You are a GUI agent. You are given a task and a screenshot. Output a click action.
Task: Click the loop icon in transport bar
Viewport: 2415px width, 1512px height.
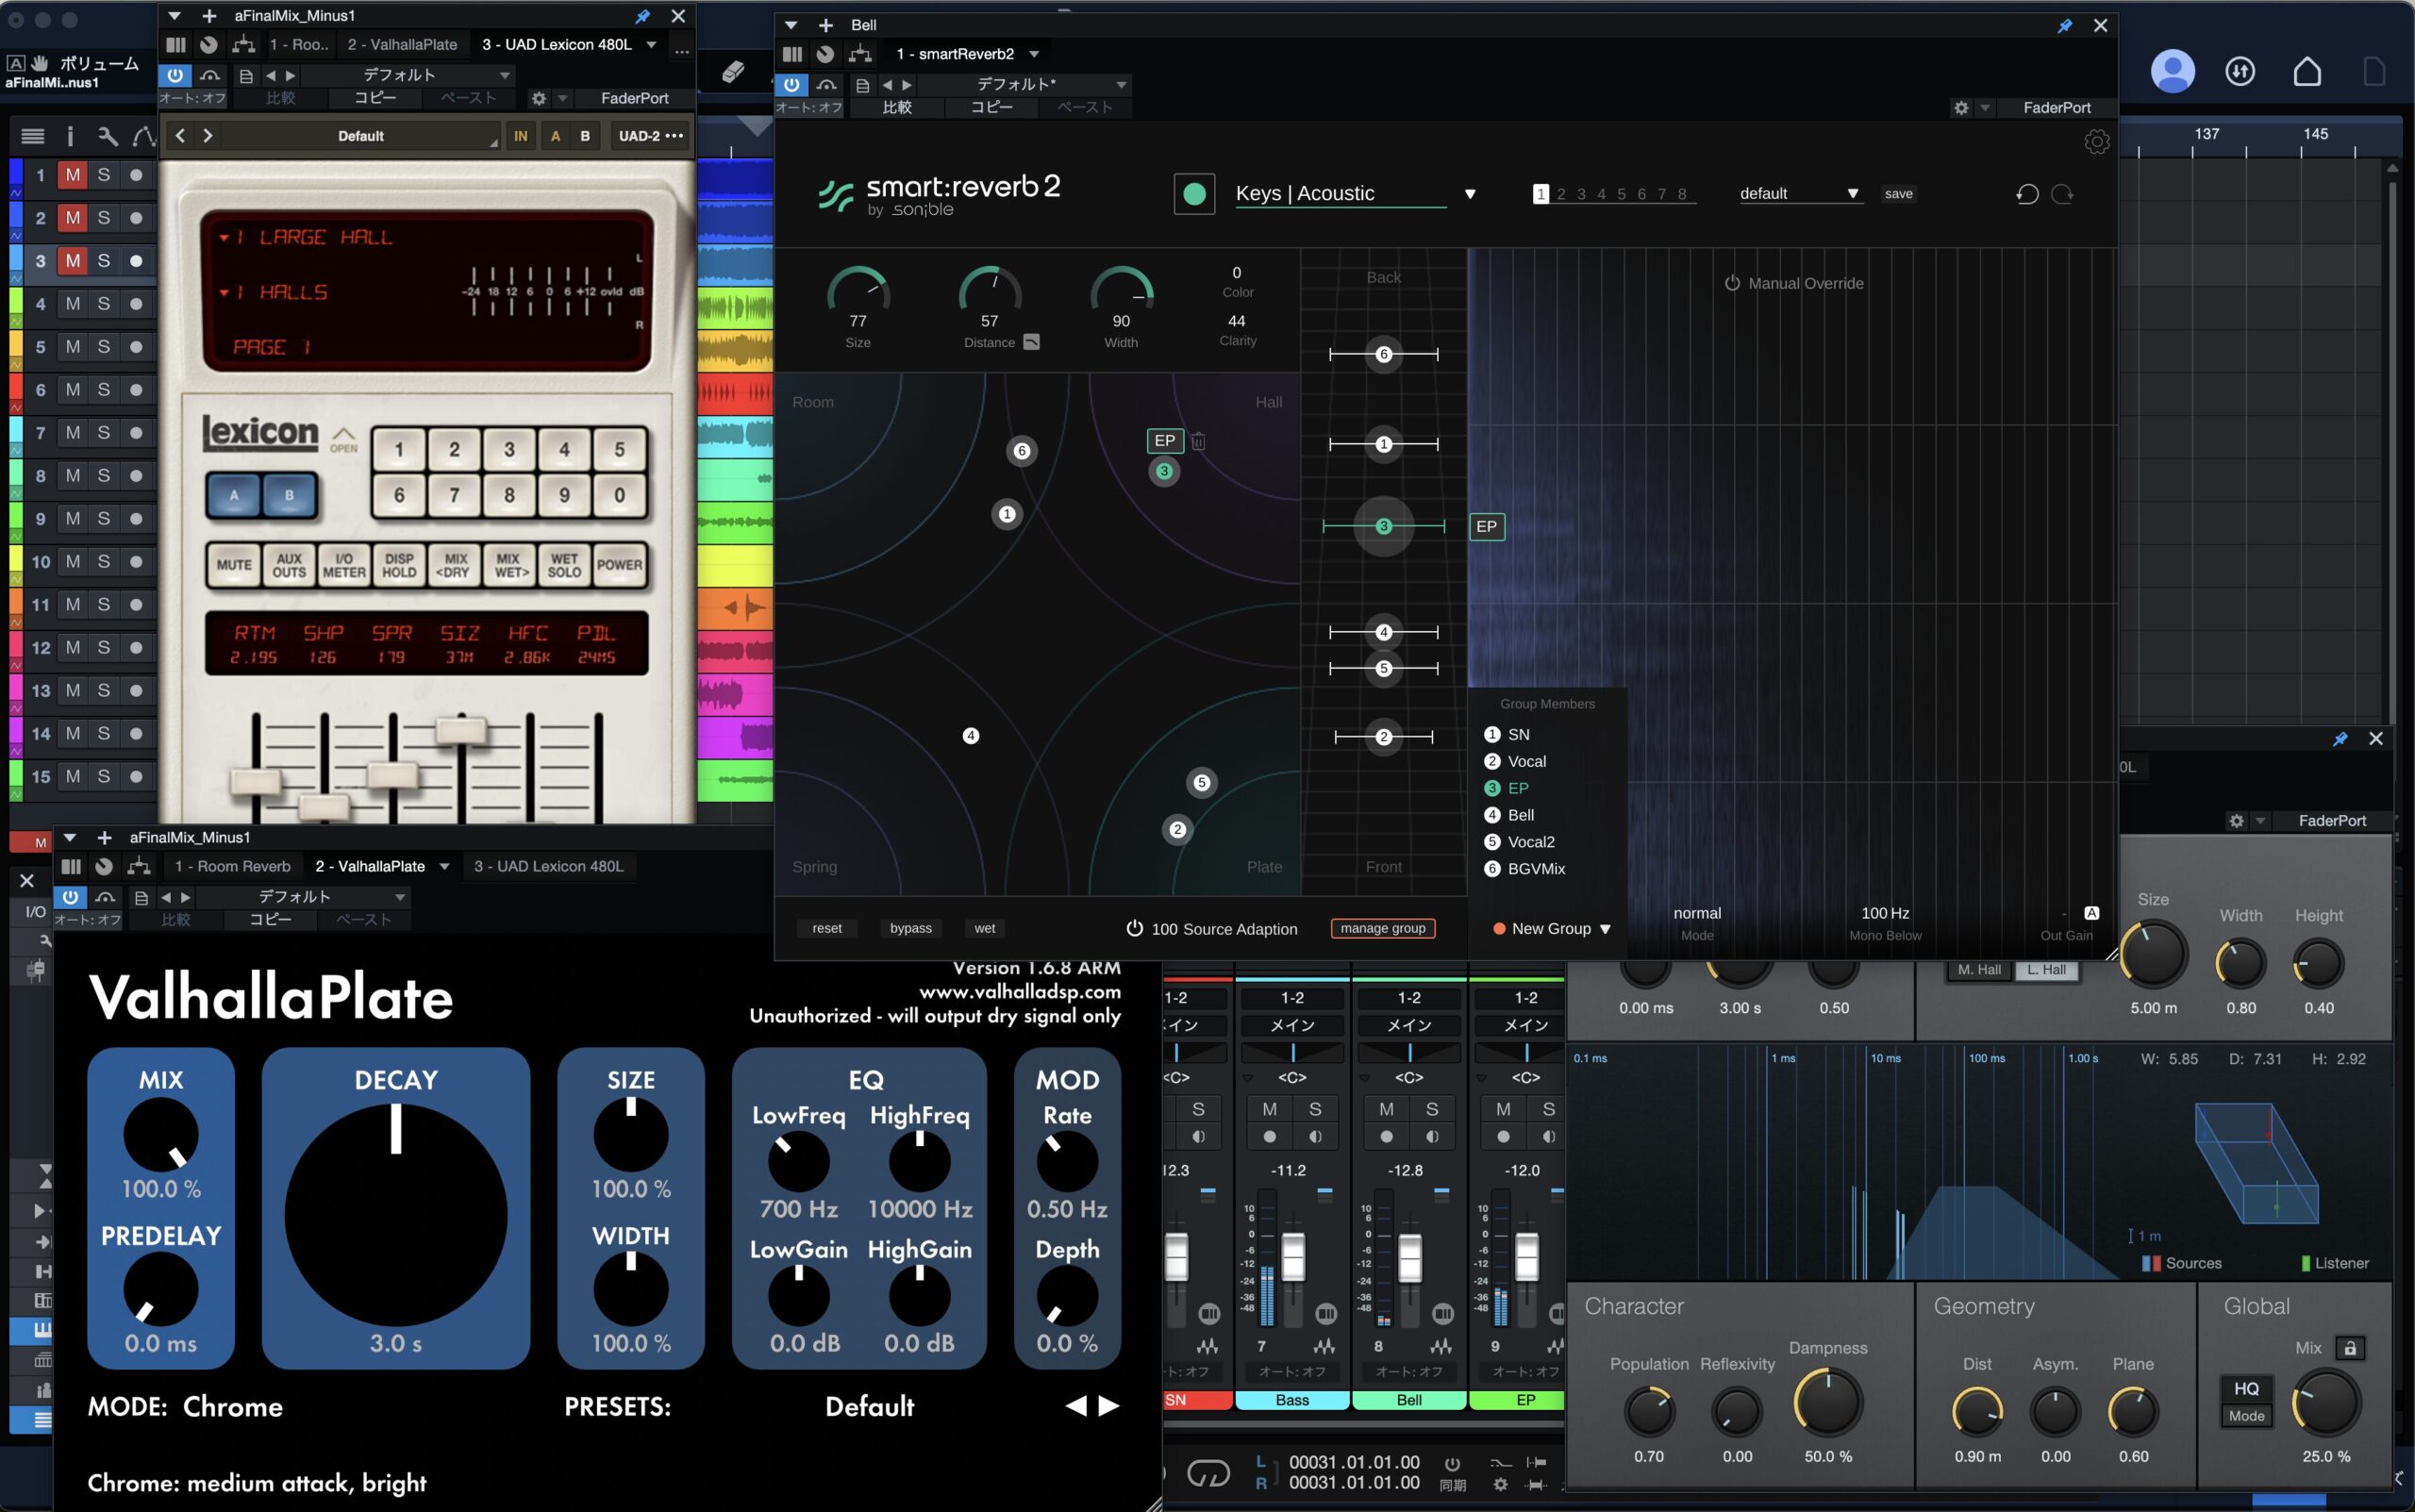tap(1208, 1473)
